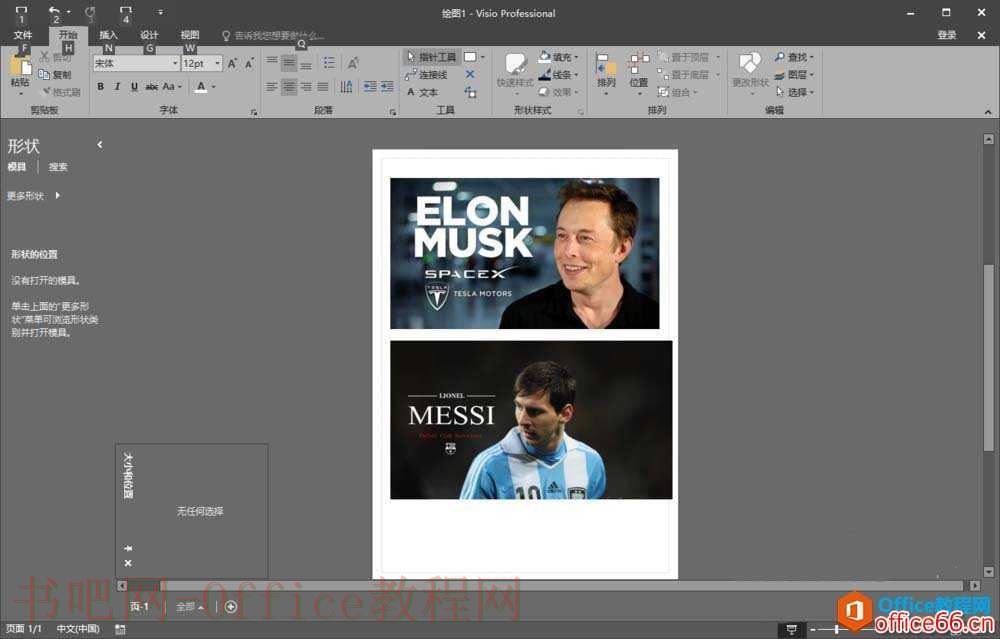The width and height of the screenshot is (1000, 639).
Task: Click the decrease indent icon
Action: tap(370, 87)
